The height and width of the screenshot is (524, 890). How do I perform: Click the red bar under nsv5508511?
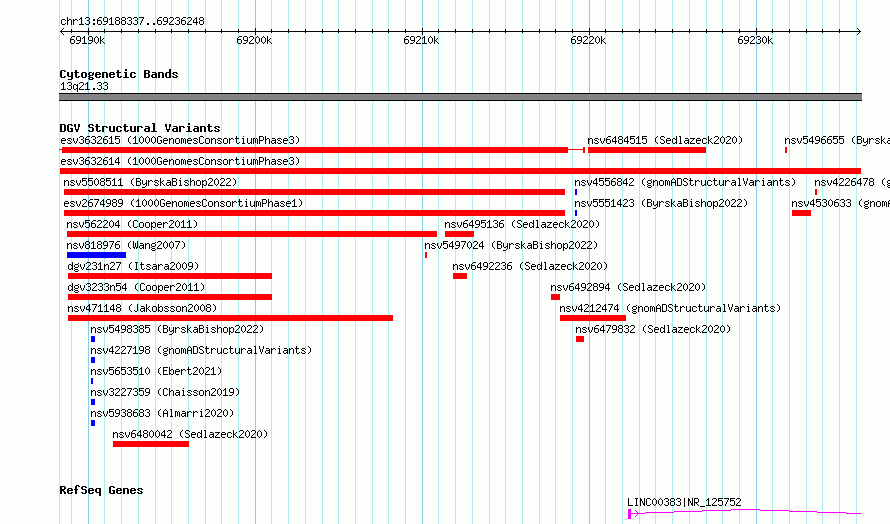pos(314,192)
